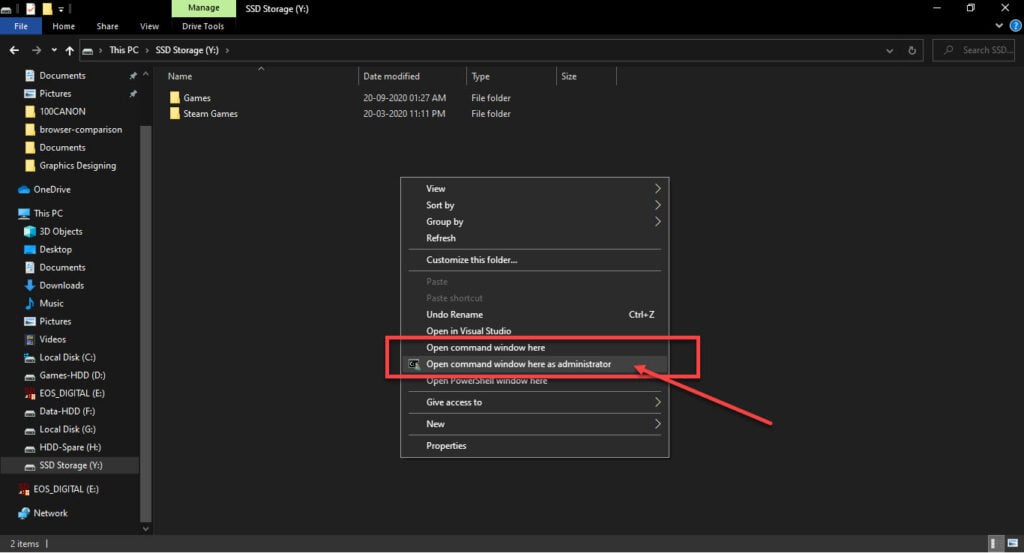Viewport: 1024px width, 553px height.
Task: Open the recent locations dropdown arrow
Action: click(x=54, y=50)
